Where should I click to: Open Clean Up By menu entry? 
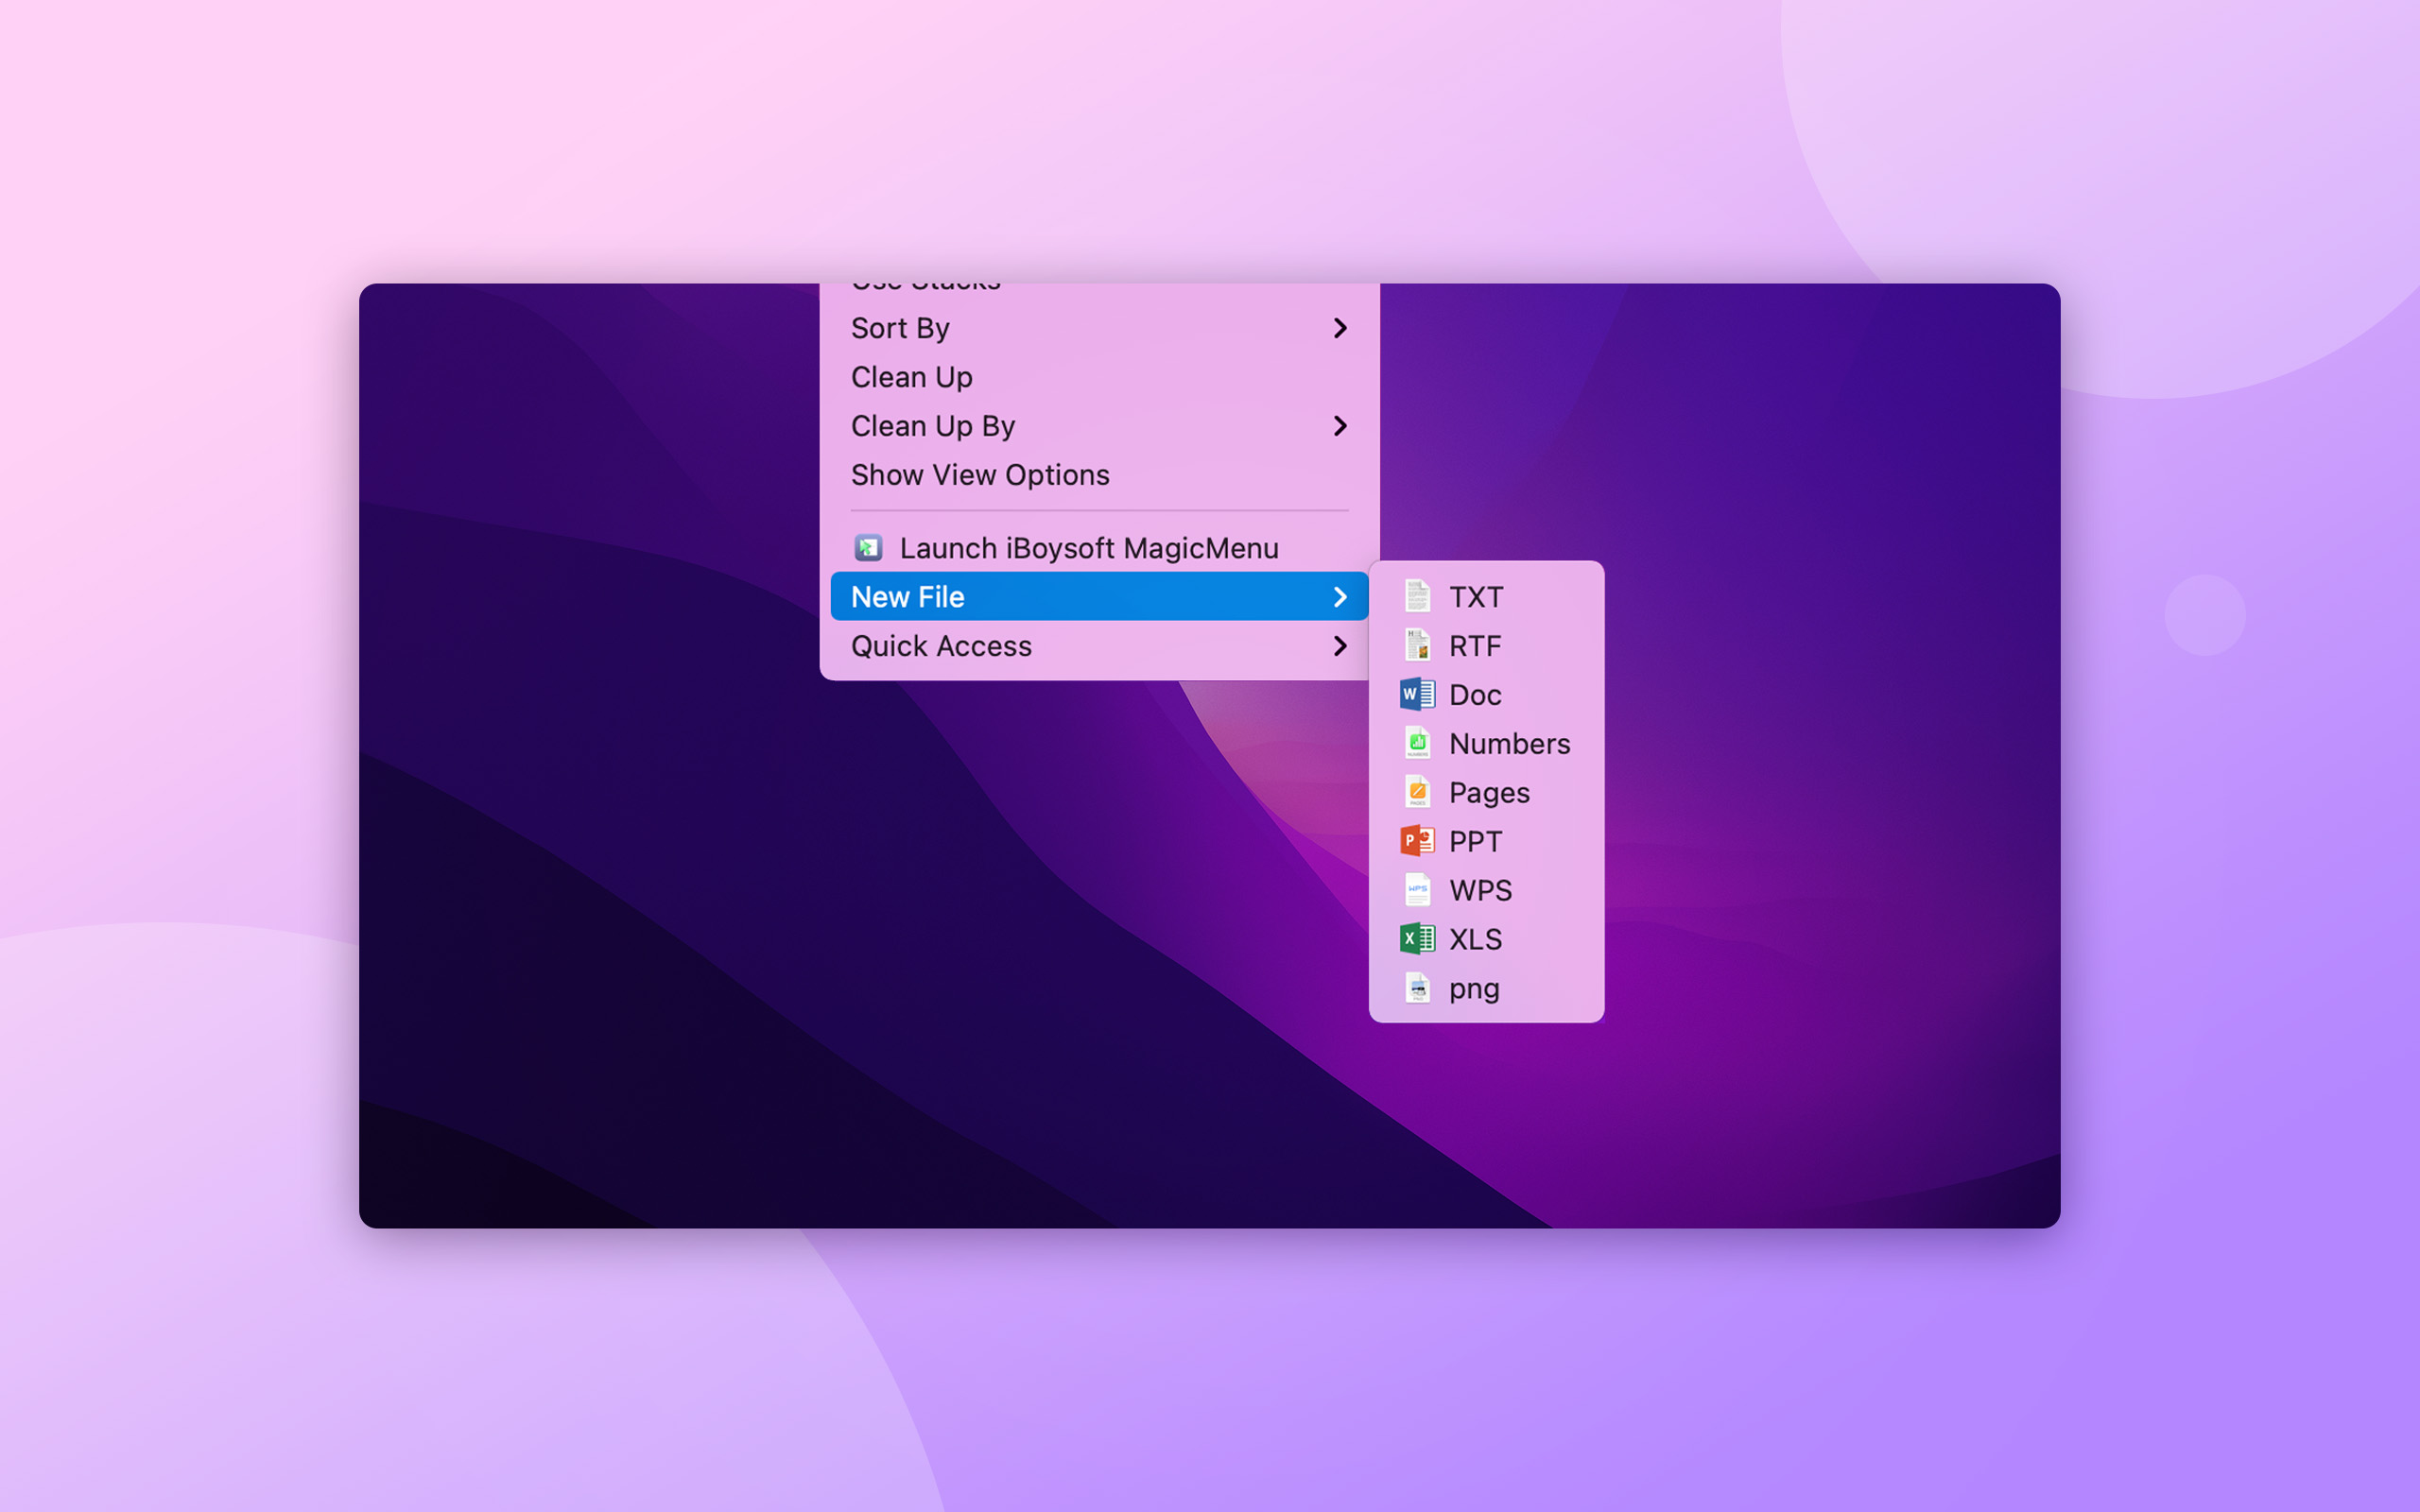(x=1099, y=426)
